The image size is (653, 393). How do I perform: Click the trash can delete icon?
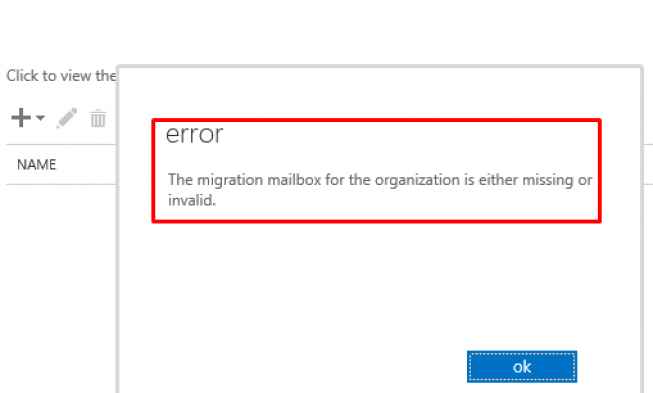[98, 118]
